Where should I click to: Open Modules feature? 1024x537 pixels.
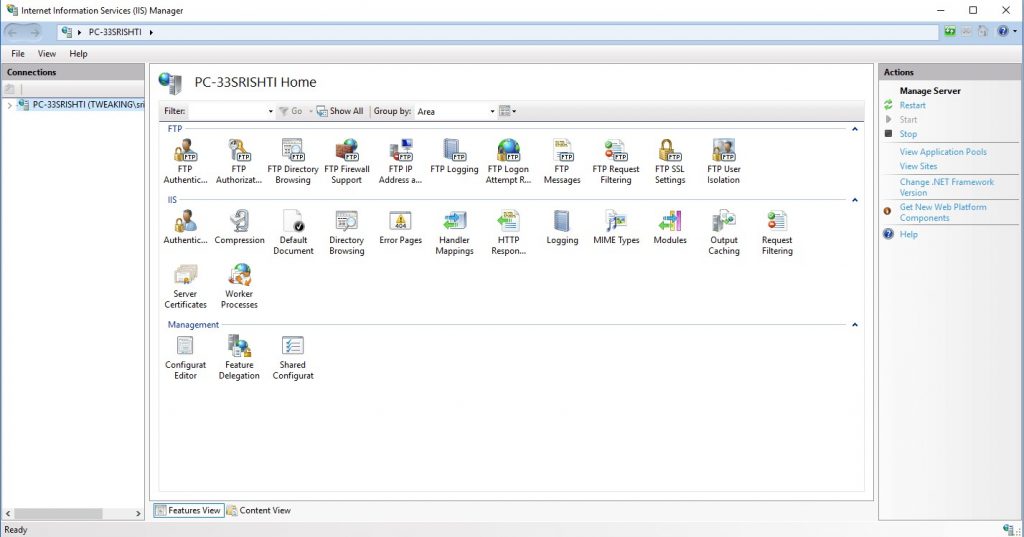click(x=670, y=227)
